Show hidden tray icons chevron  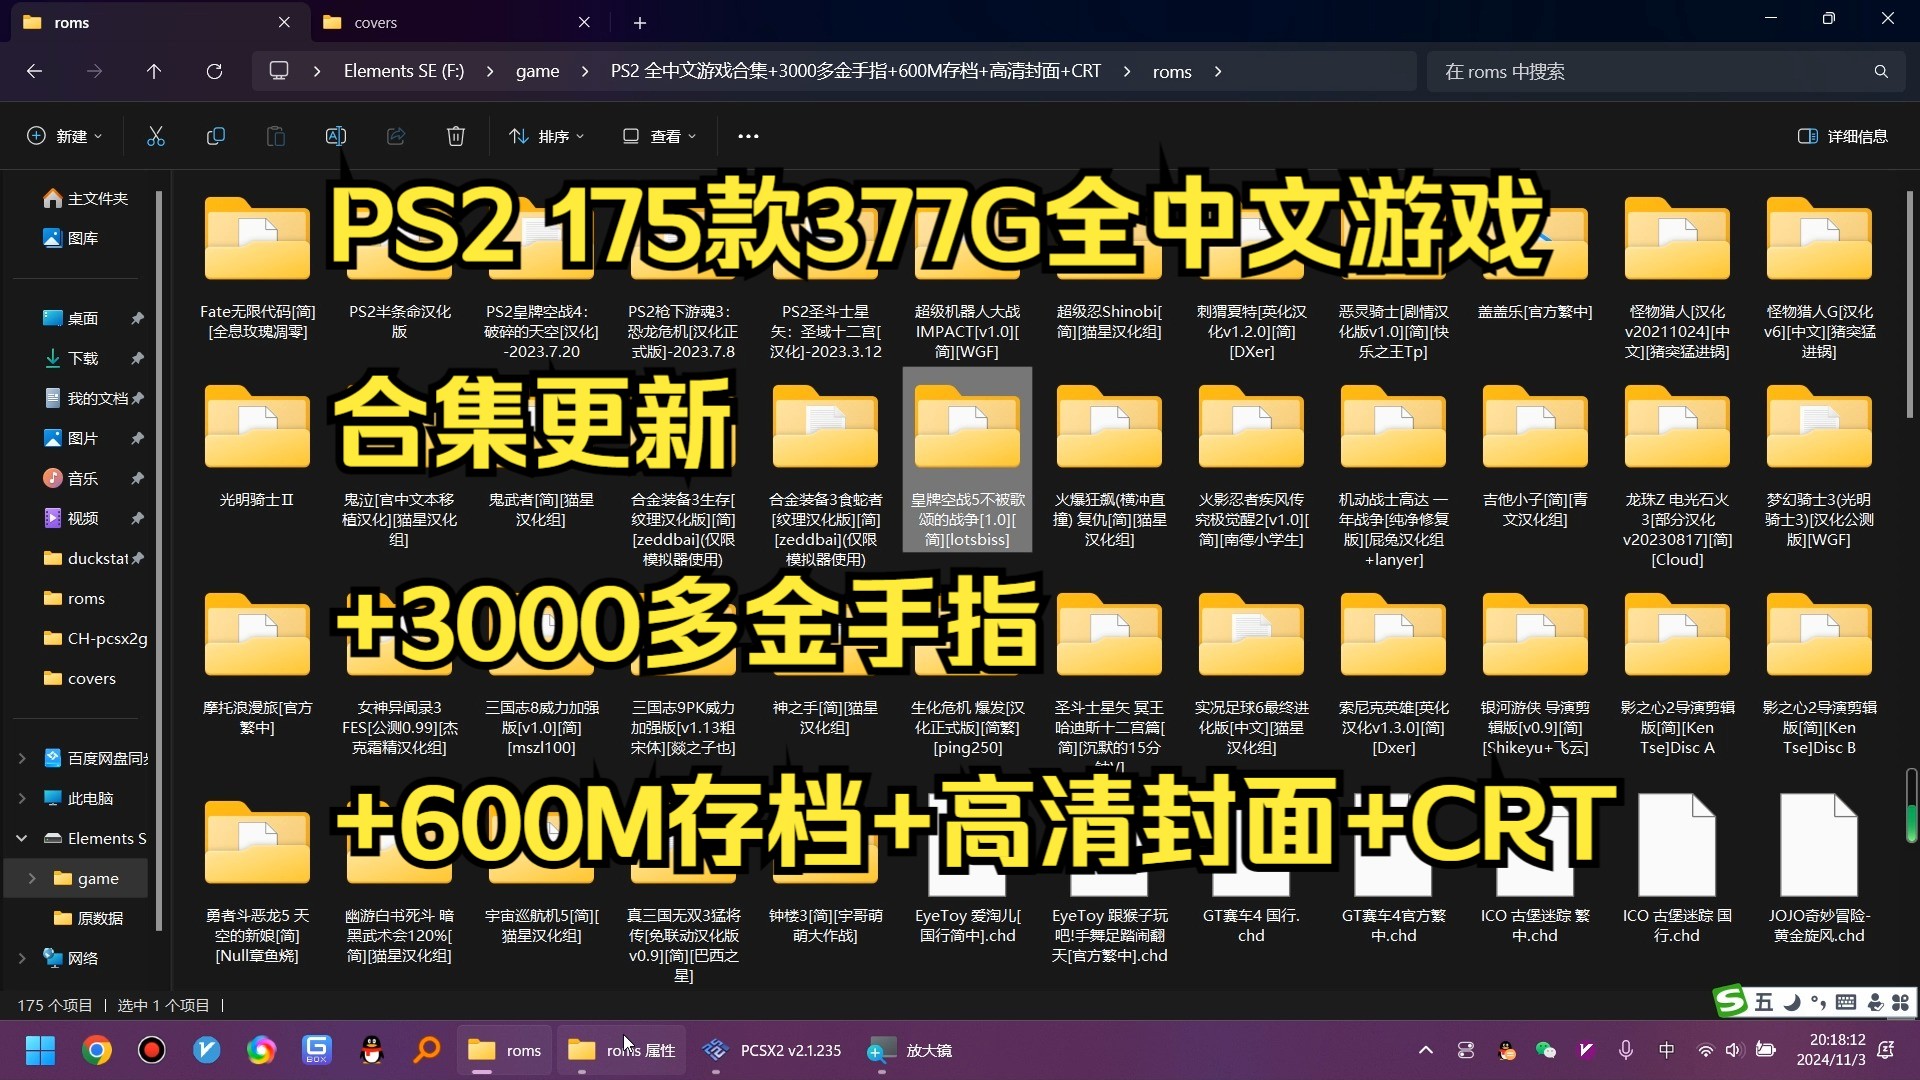pyautogui.click(x=1426, y=1050)
